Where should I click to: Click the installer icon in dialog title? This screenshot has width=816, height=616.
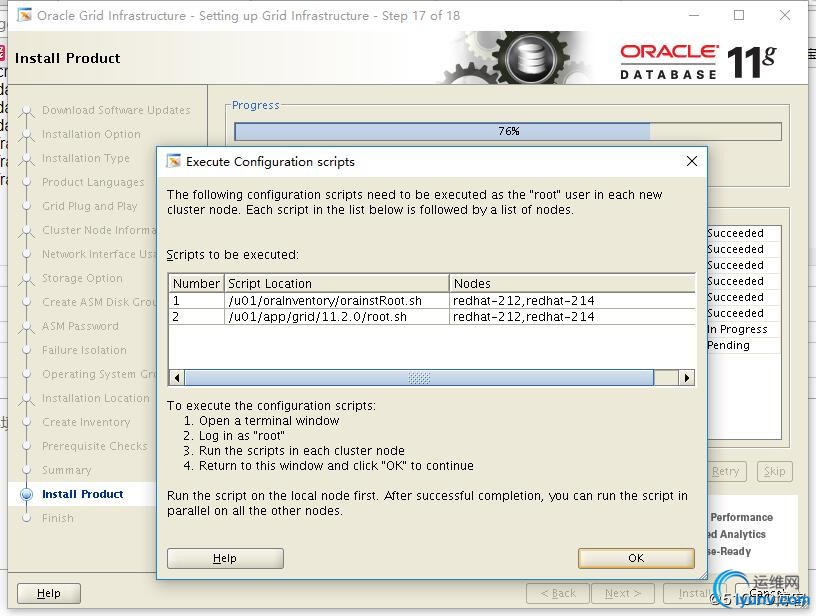pos(173,161)
